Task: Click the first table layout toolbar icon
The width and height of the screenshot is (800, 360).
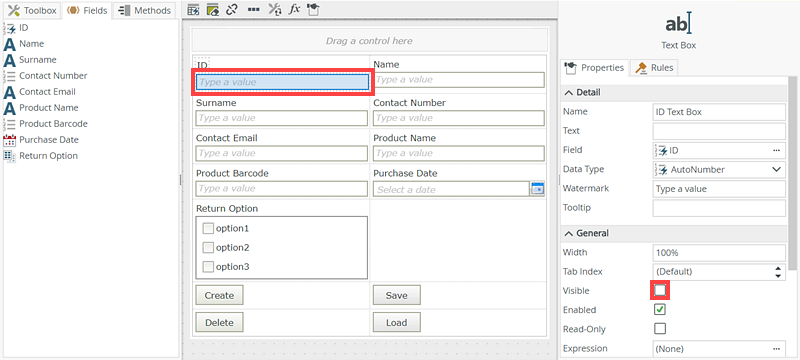Action: tap(193, 9)
